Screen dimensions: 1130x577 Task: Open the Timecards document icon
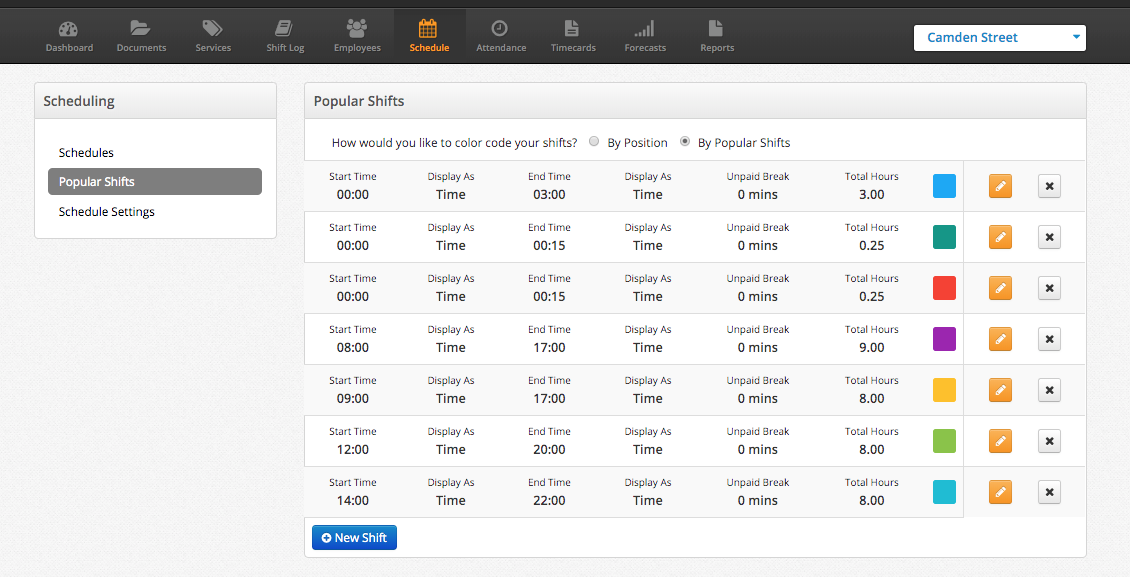pos(572,29)
